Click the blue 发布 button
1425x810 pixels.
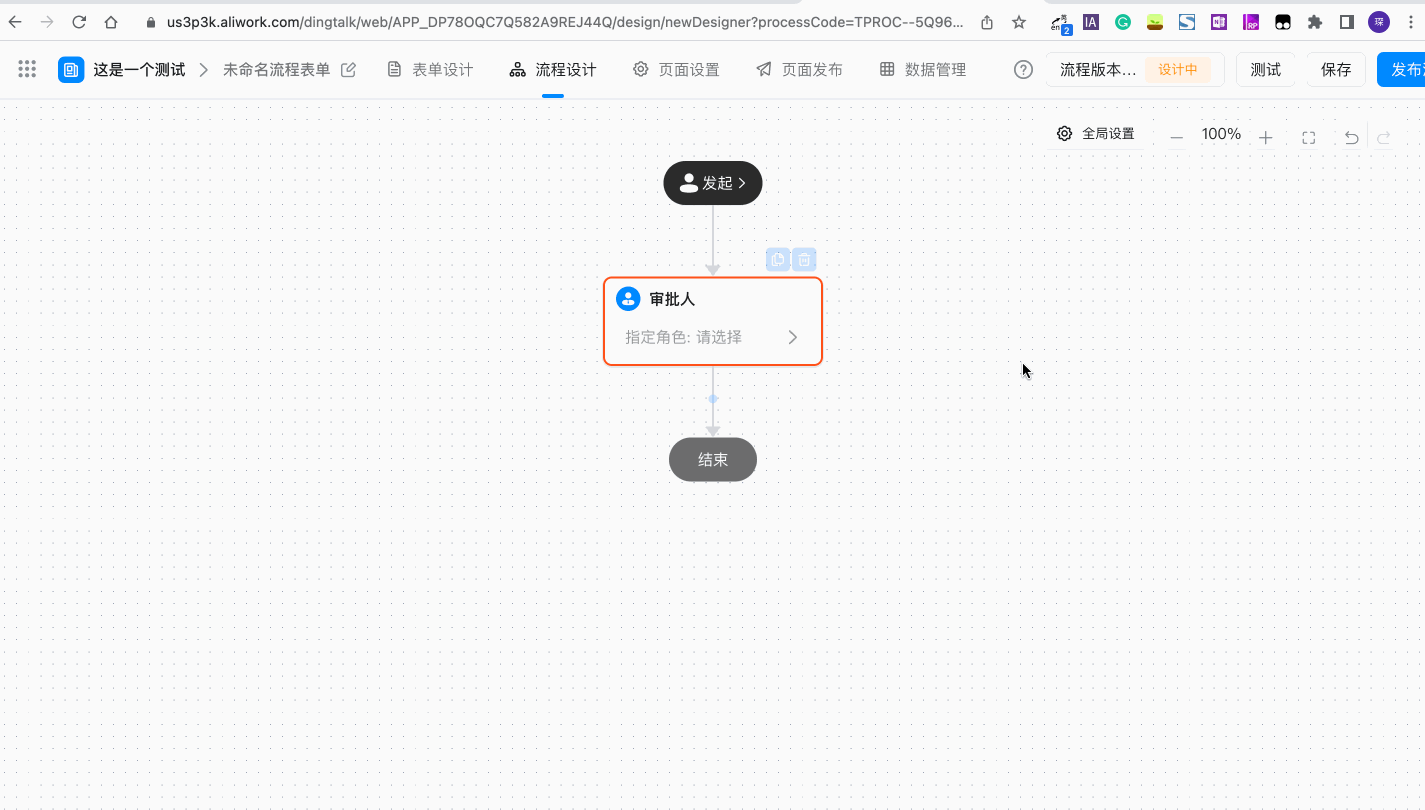click(x=1401, y=70)
